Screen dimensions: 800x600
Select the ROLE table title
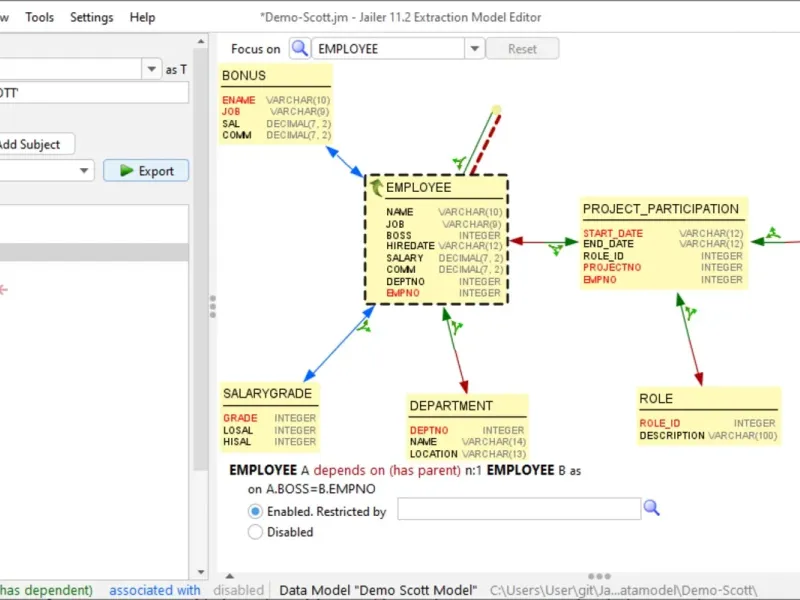(x=656, y=398)
